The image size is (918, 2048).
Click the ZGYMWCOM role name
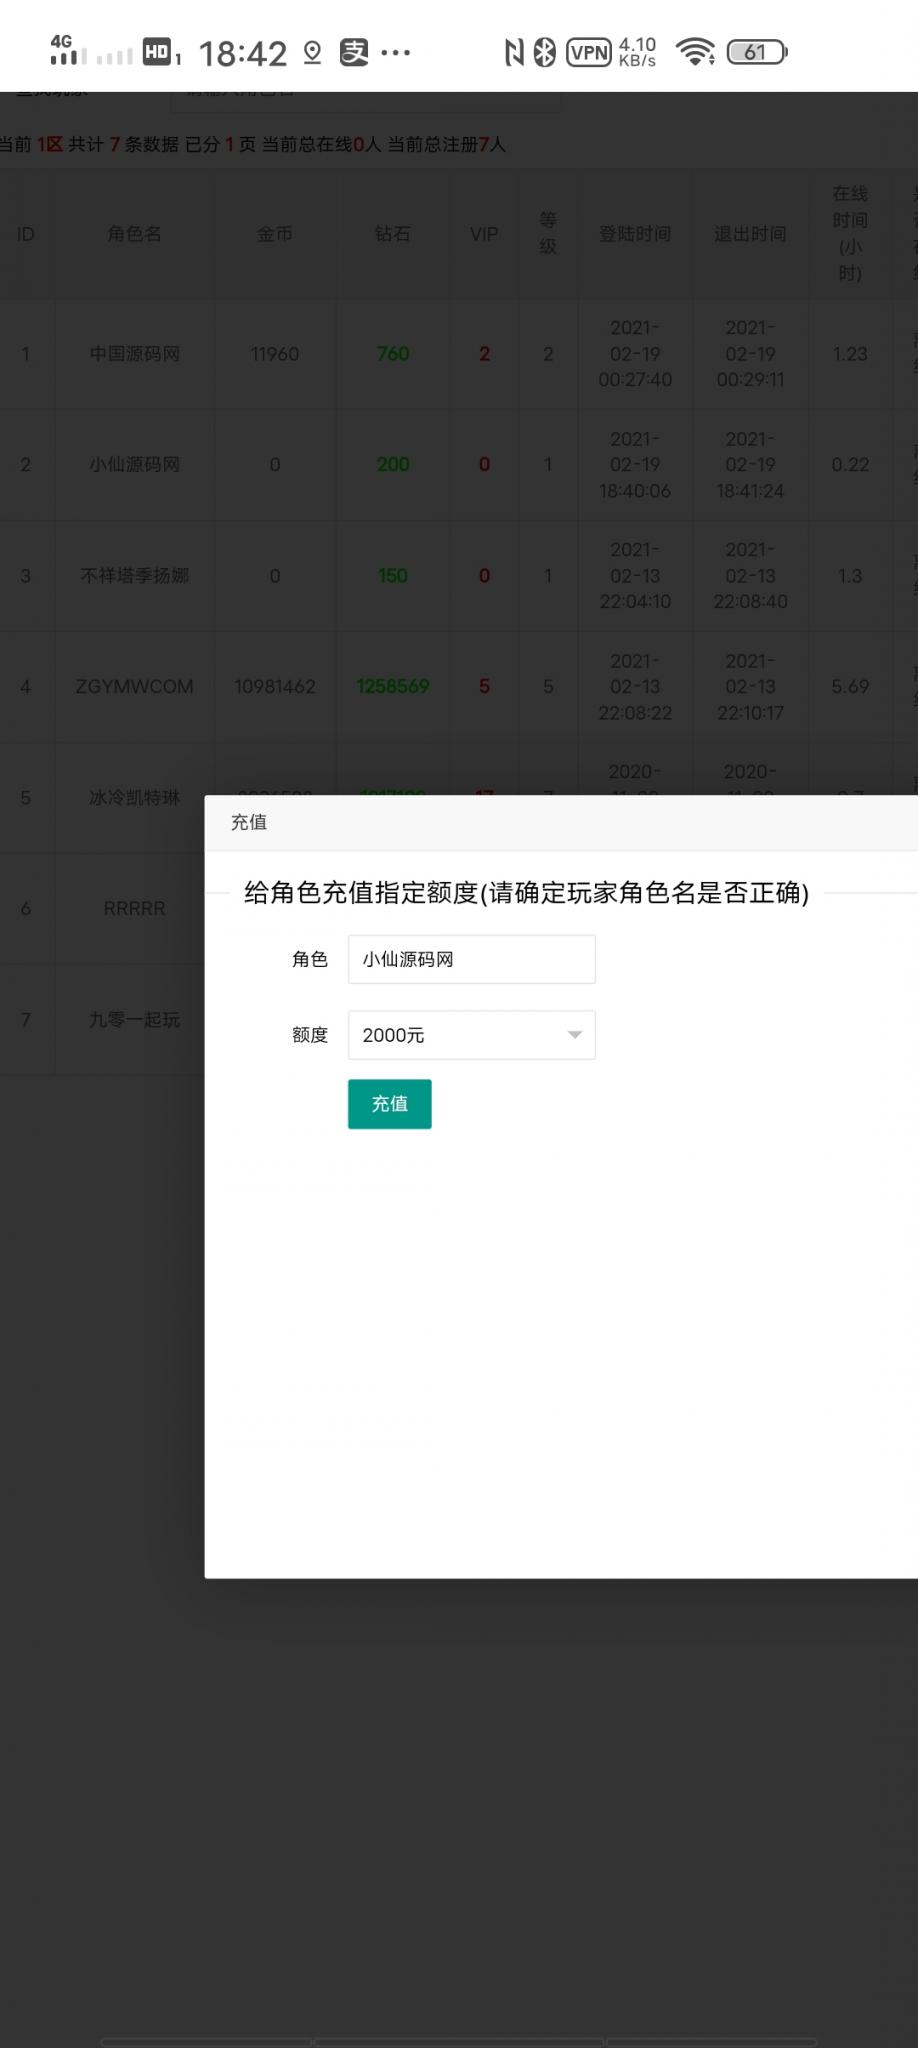pyautogui.click(x=134, y=687)
